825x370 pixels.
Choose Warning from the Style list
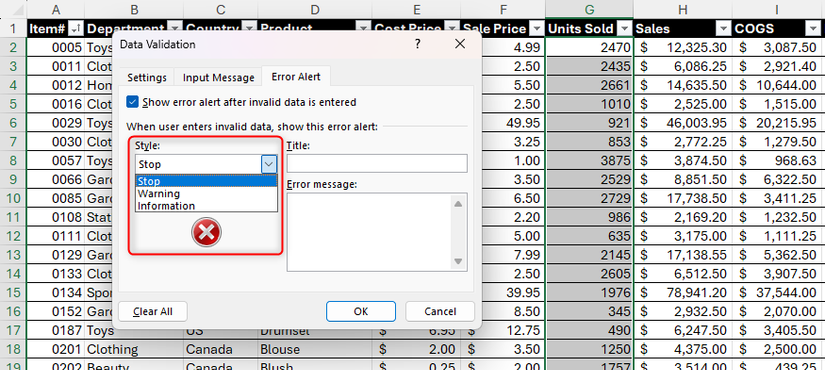(206, 194)
